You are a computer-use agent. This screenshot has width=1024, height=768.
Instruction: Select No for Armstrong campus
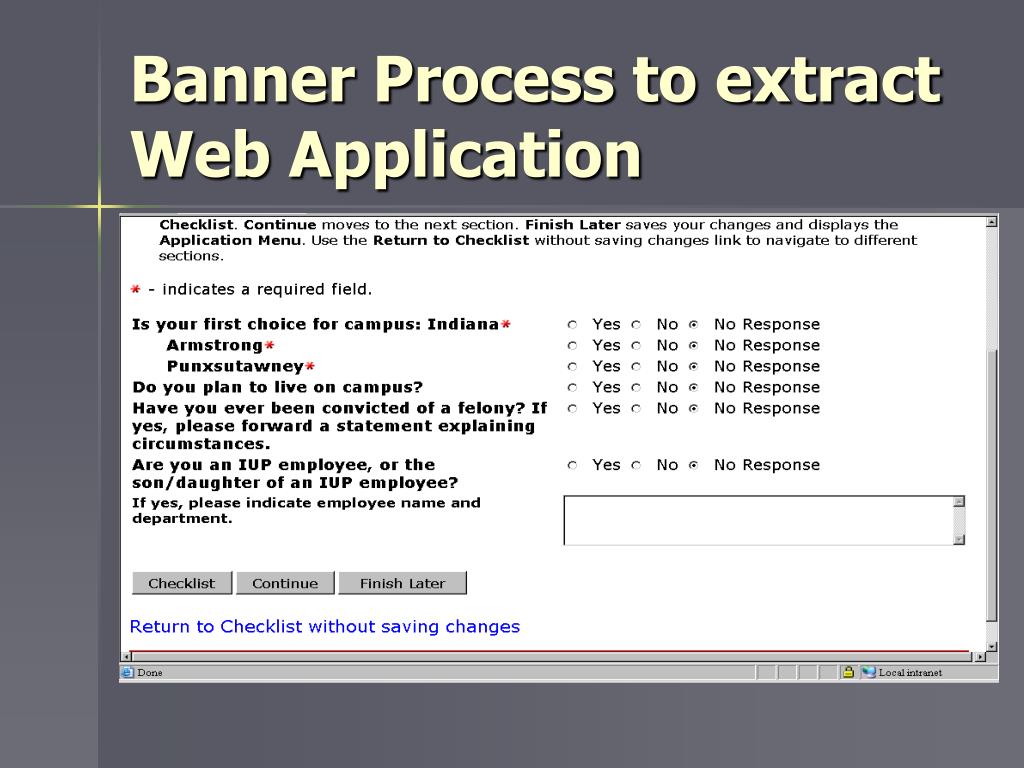636,345
